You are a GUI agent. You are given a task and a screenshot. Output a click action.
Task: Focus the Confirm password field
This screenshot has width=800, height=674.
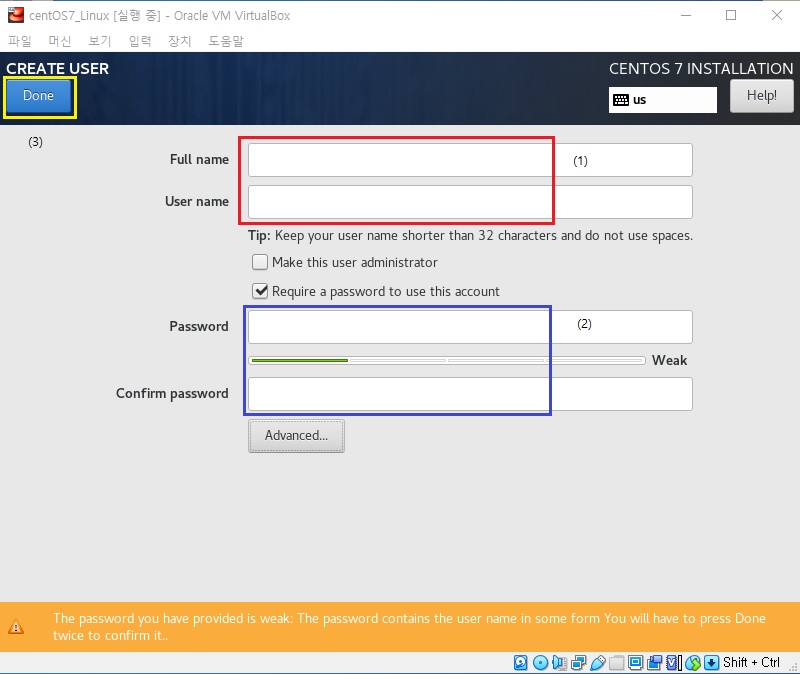click(x=470, y=394)
